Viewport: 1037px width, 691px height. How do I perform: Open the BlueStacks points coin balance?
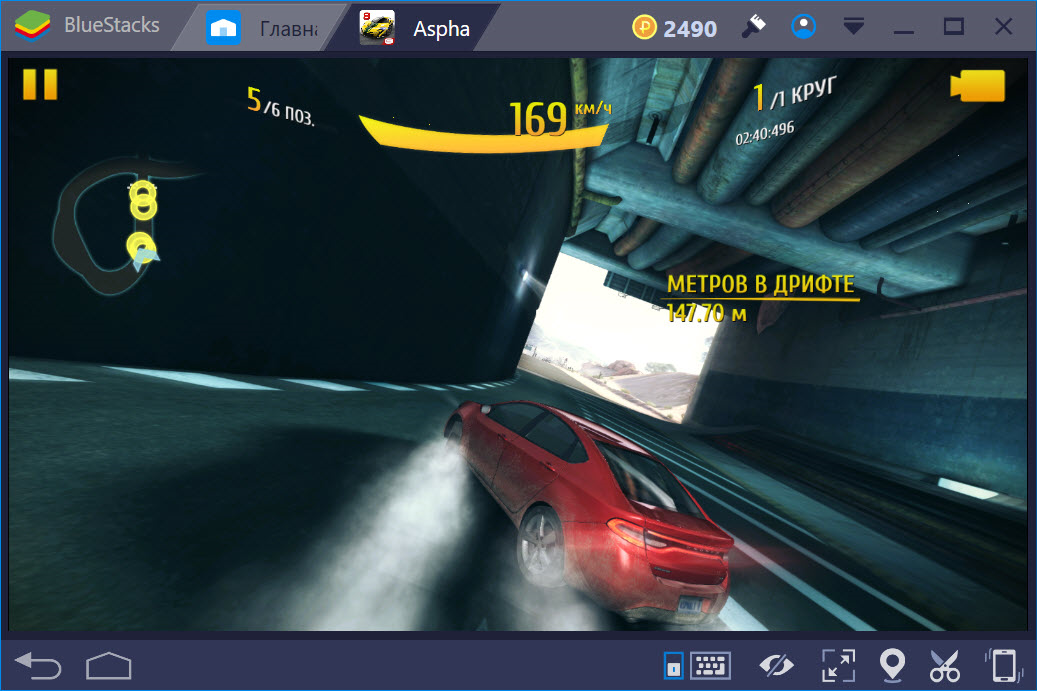point(675,28)
